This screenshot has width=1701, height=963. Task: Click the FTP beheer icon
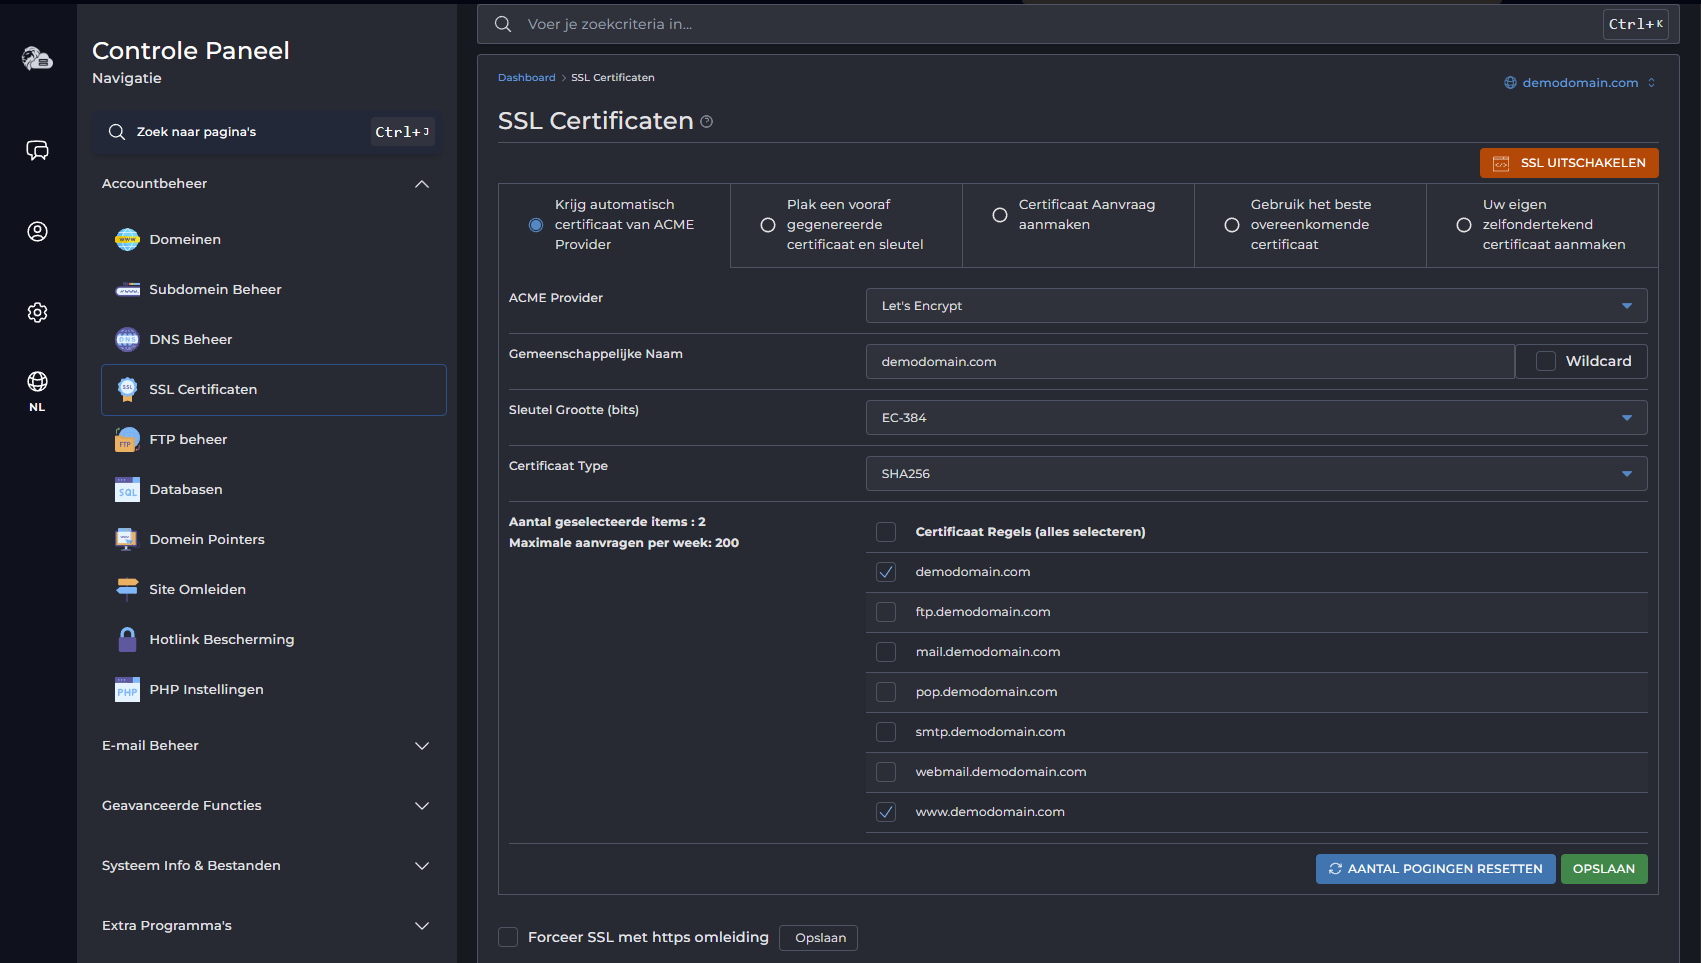[x=127, y=439]
